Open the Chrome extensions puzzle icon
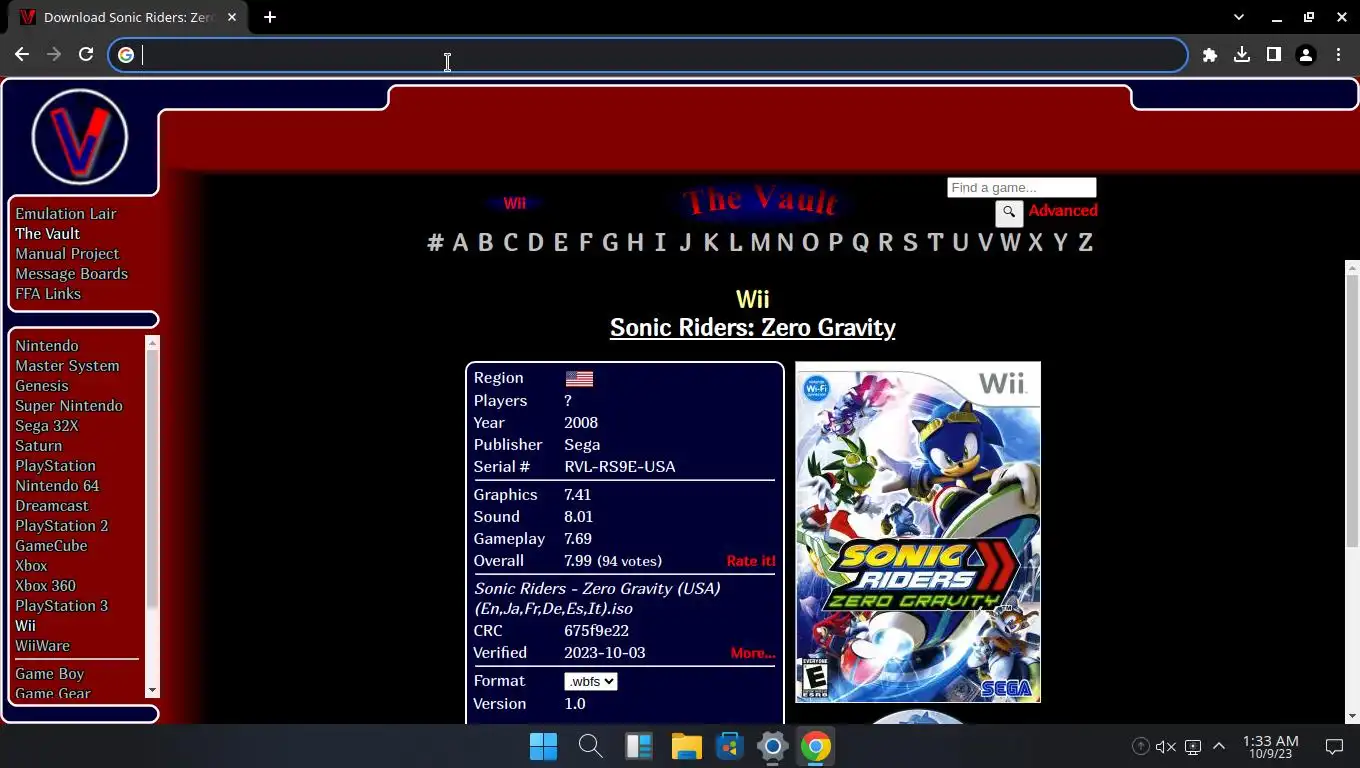 [x=1210, y=55]
